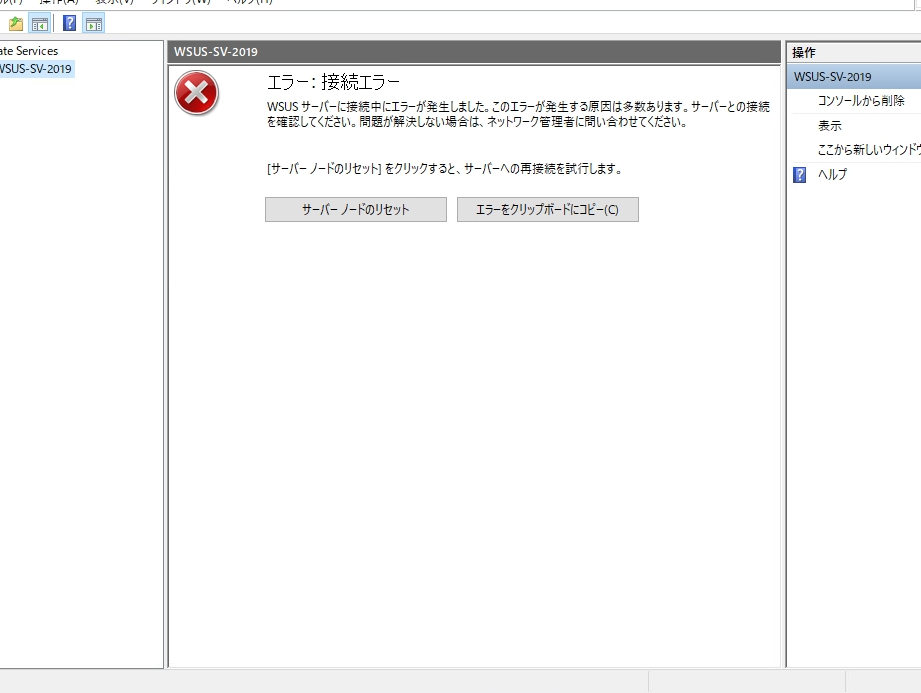Toggle the Show/Hide Action Pane toolbar icon
Screen dimensions: 921x693
click(93, 23)
